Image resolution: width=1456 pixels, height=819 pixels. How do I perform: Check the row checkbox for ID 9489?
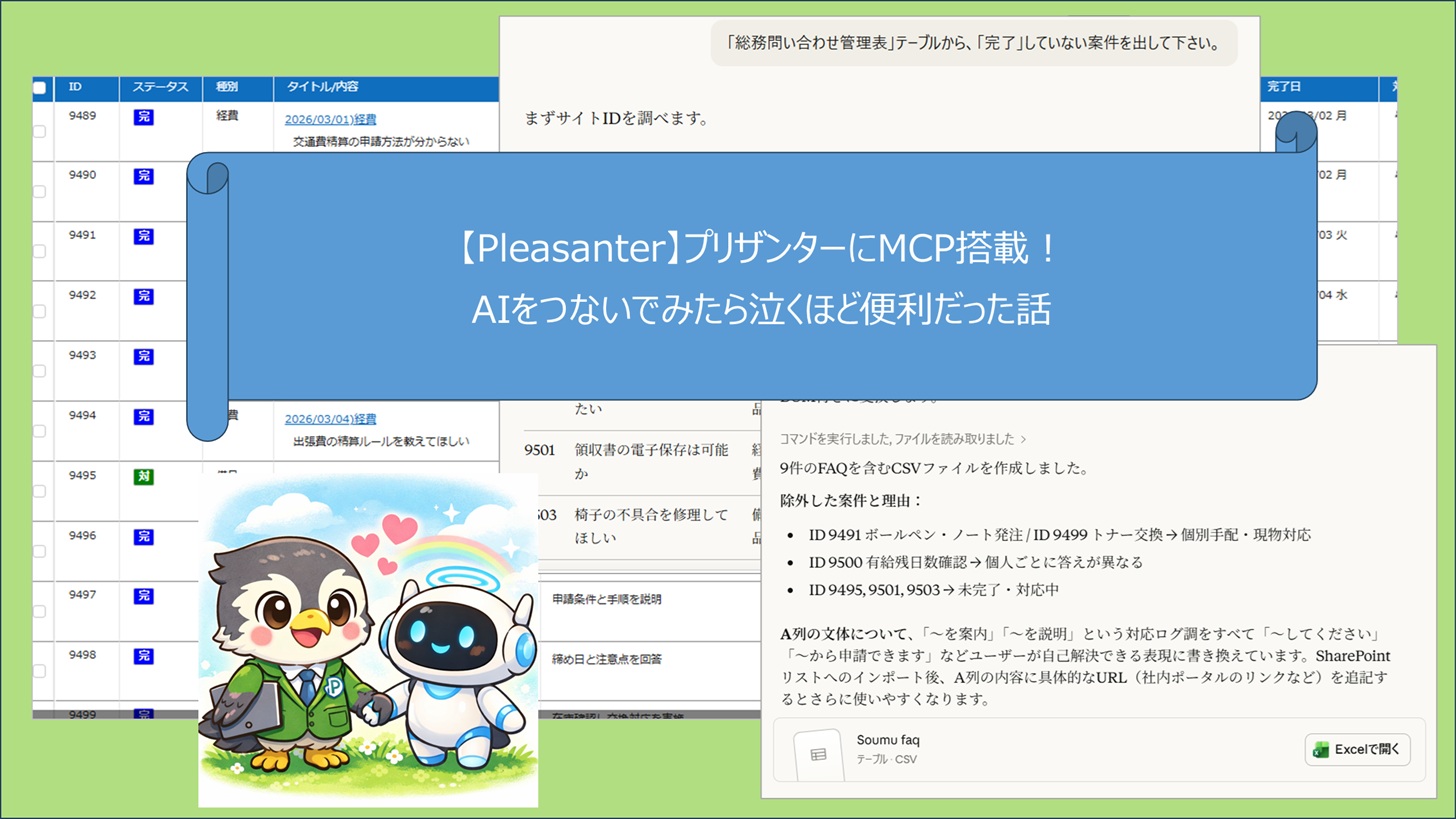point(39,131)
